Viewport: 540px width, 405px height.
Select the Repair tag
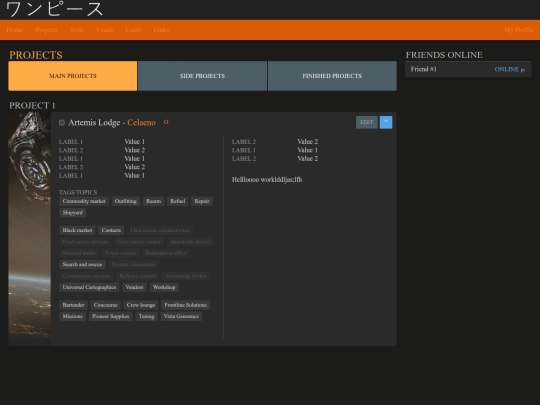point(202,201)
